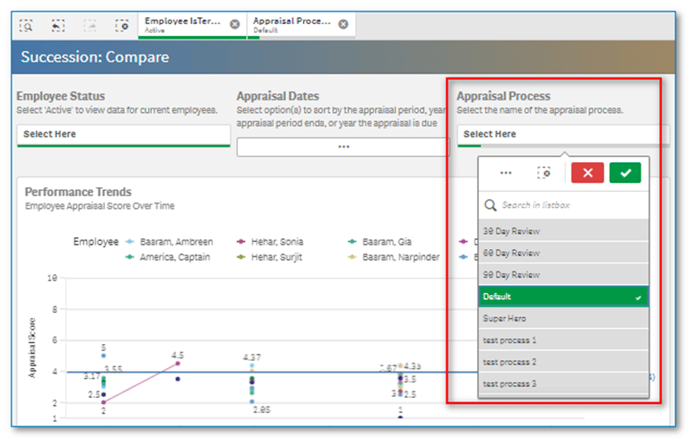Remove the Appraisal Proce... selection
The image size is (688, 439).
click(x=344, y=24)
